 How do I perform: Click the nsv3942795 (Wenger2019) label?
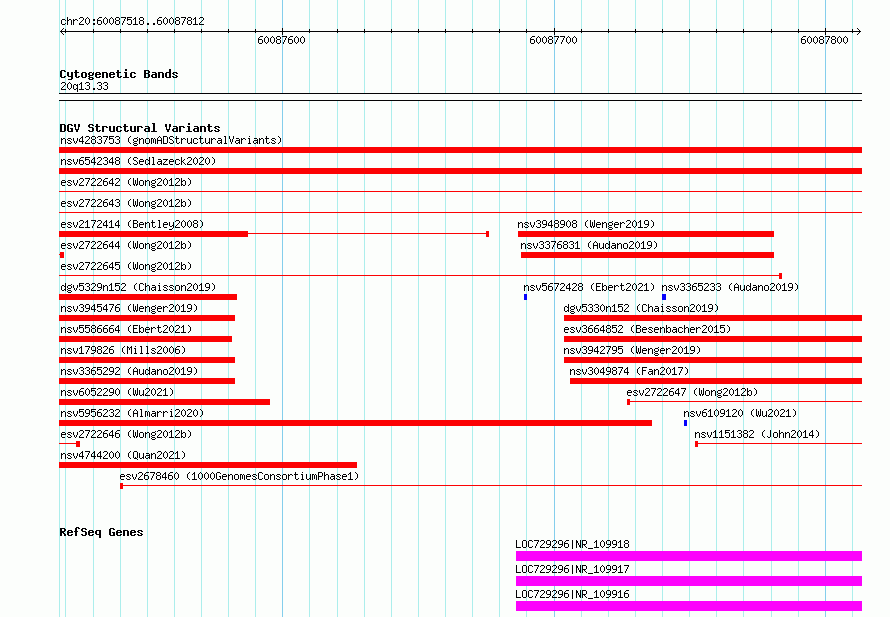(x=632, y=350)
